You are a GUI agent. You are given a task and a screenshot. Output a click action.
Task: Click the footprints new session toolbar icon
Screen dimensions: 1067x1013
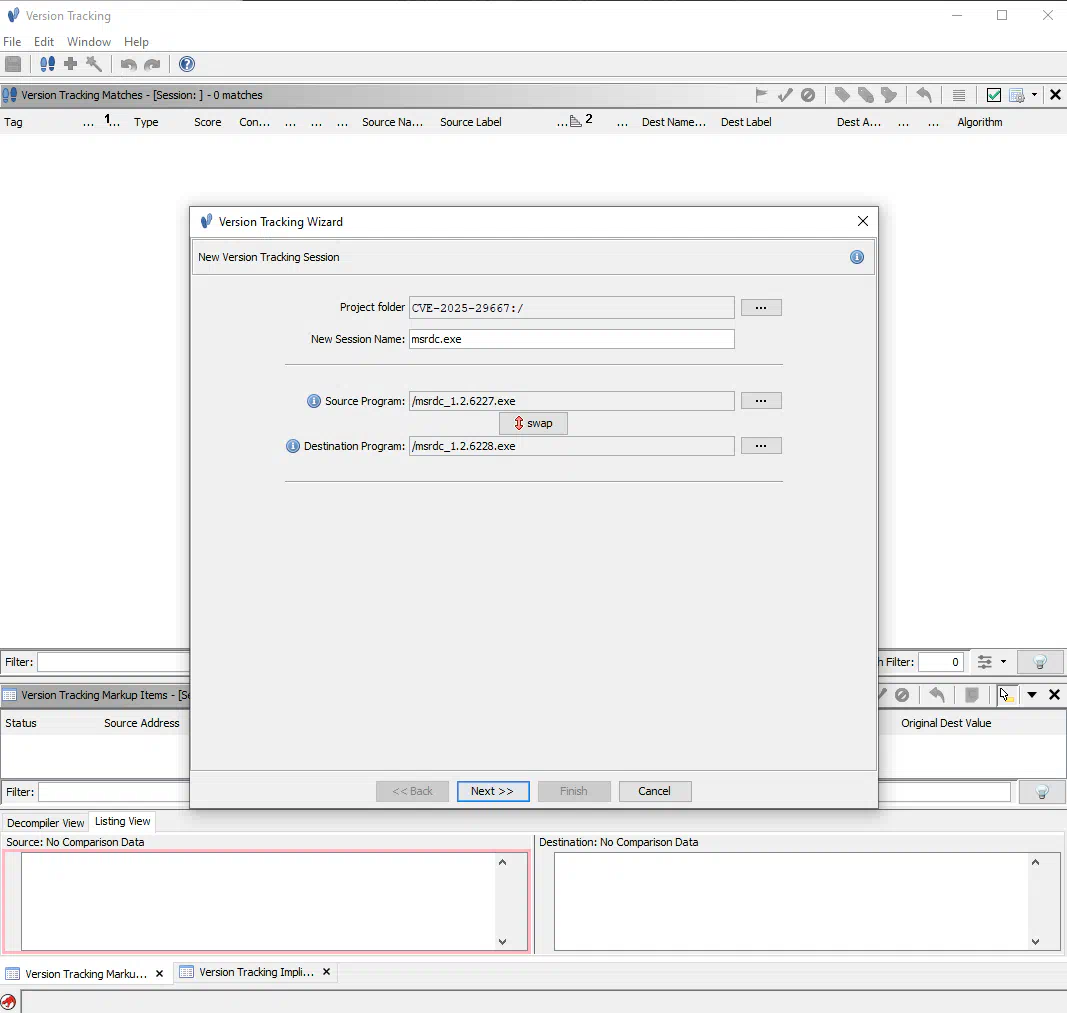click(x=47, y=64)
